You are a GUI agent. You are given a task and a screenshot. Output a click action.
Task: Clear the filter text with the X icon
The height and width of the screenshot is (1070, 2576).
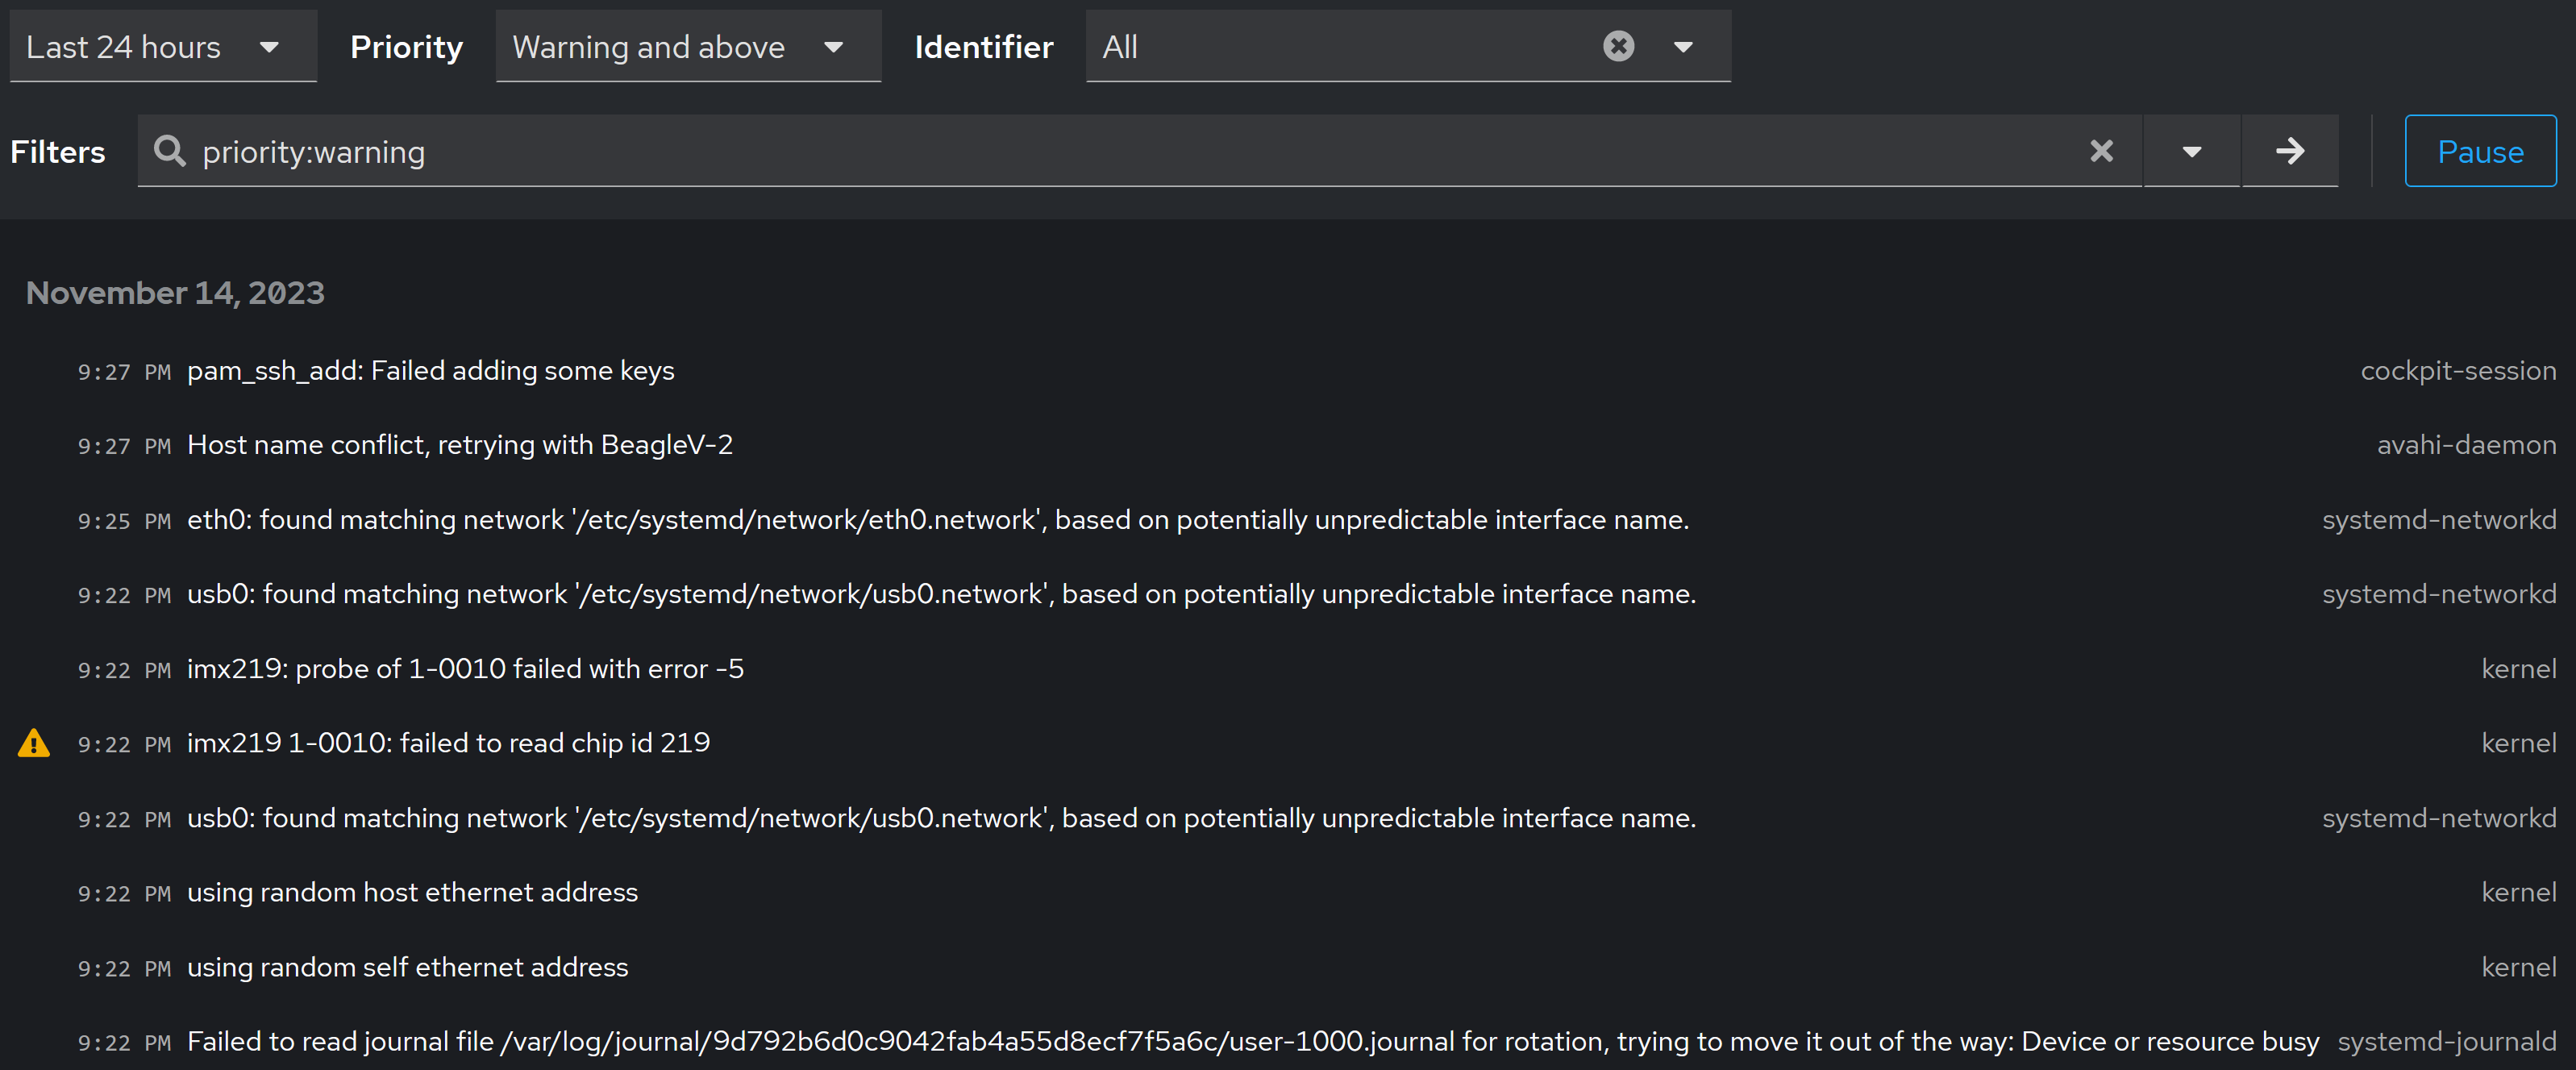(2101, 151)
